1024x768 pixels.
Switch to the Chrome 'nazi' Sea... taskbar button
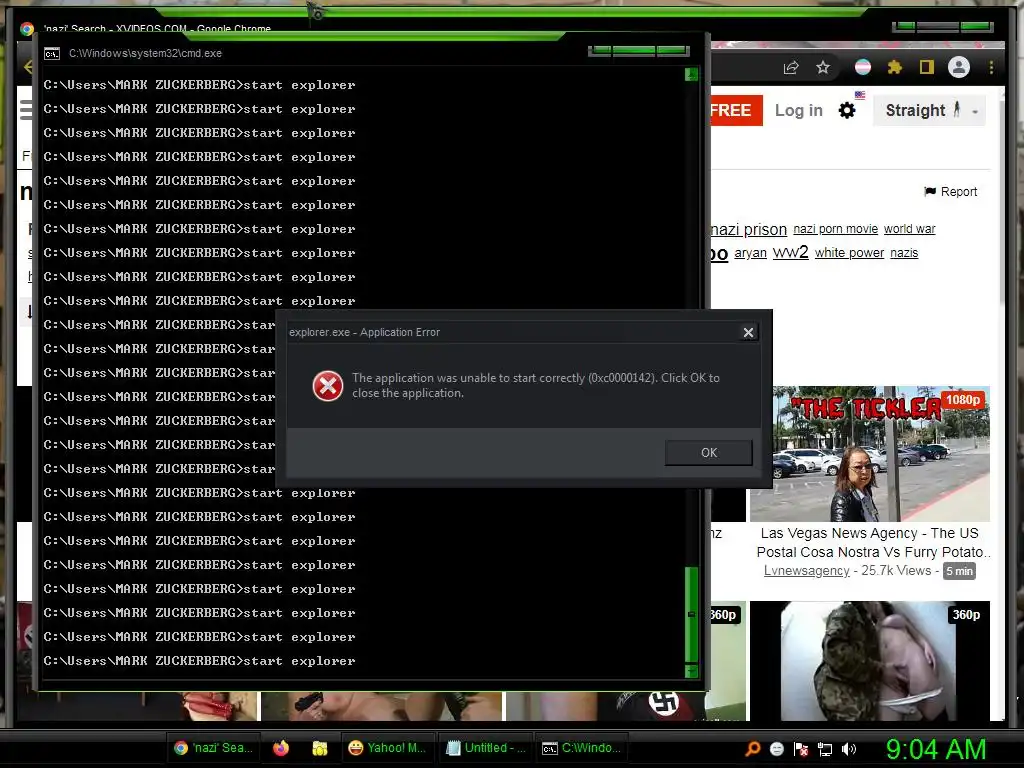(214, 748)
